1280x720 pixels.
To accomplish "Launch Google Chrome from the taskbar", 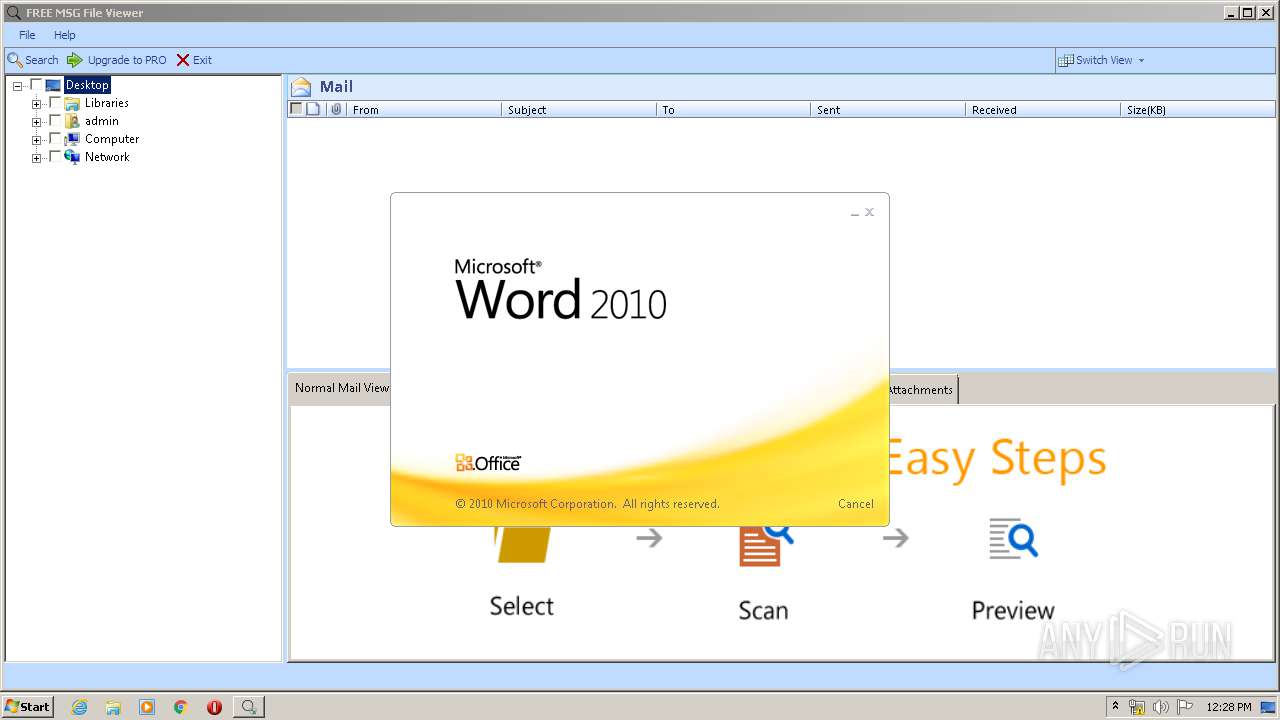I will pyautogui.click(x=181, y=707).
